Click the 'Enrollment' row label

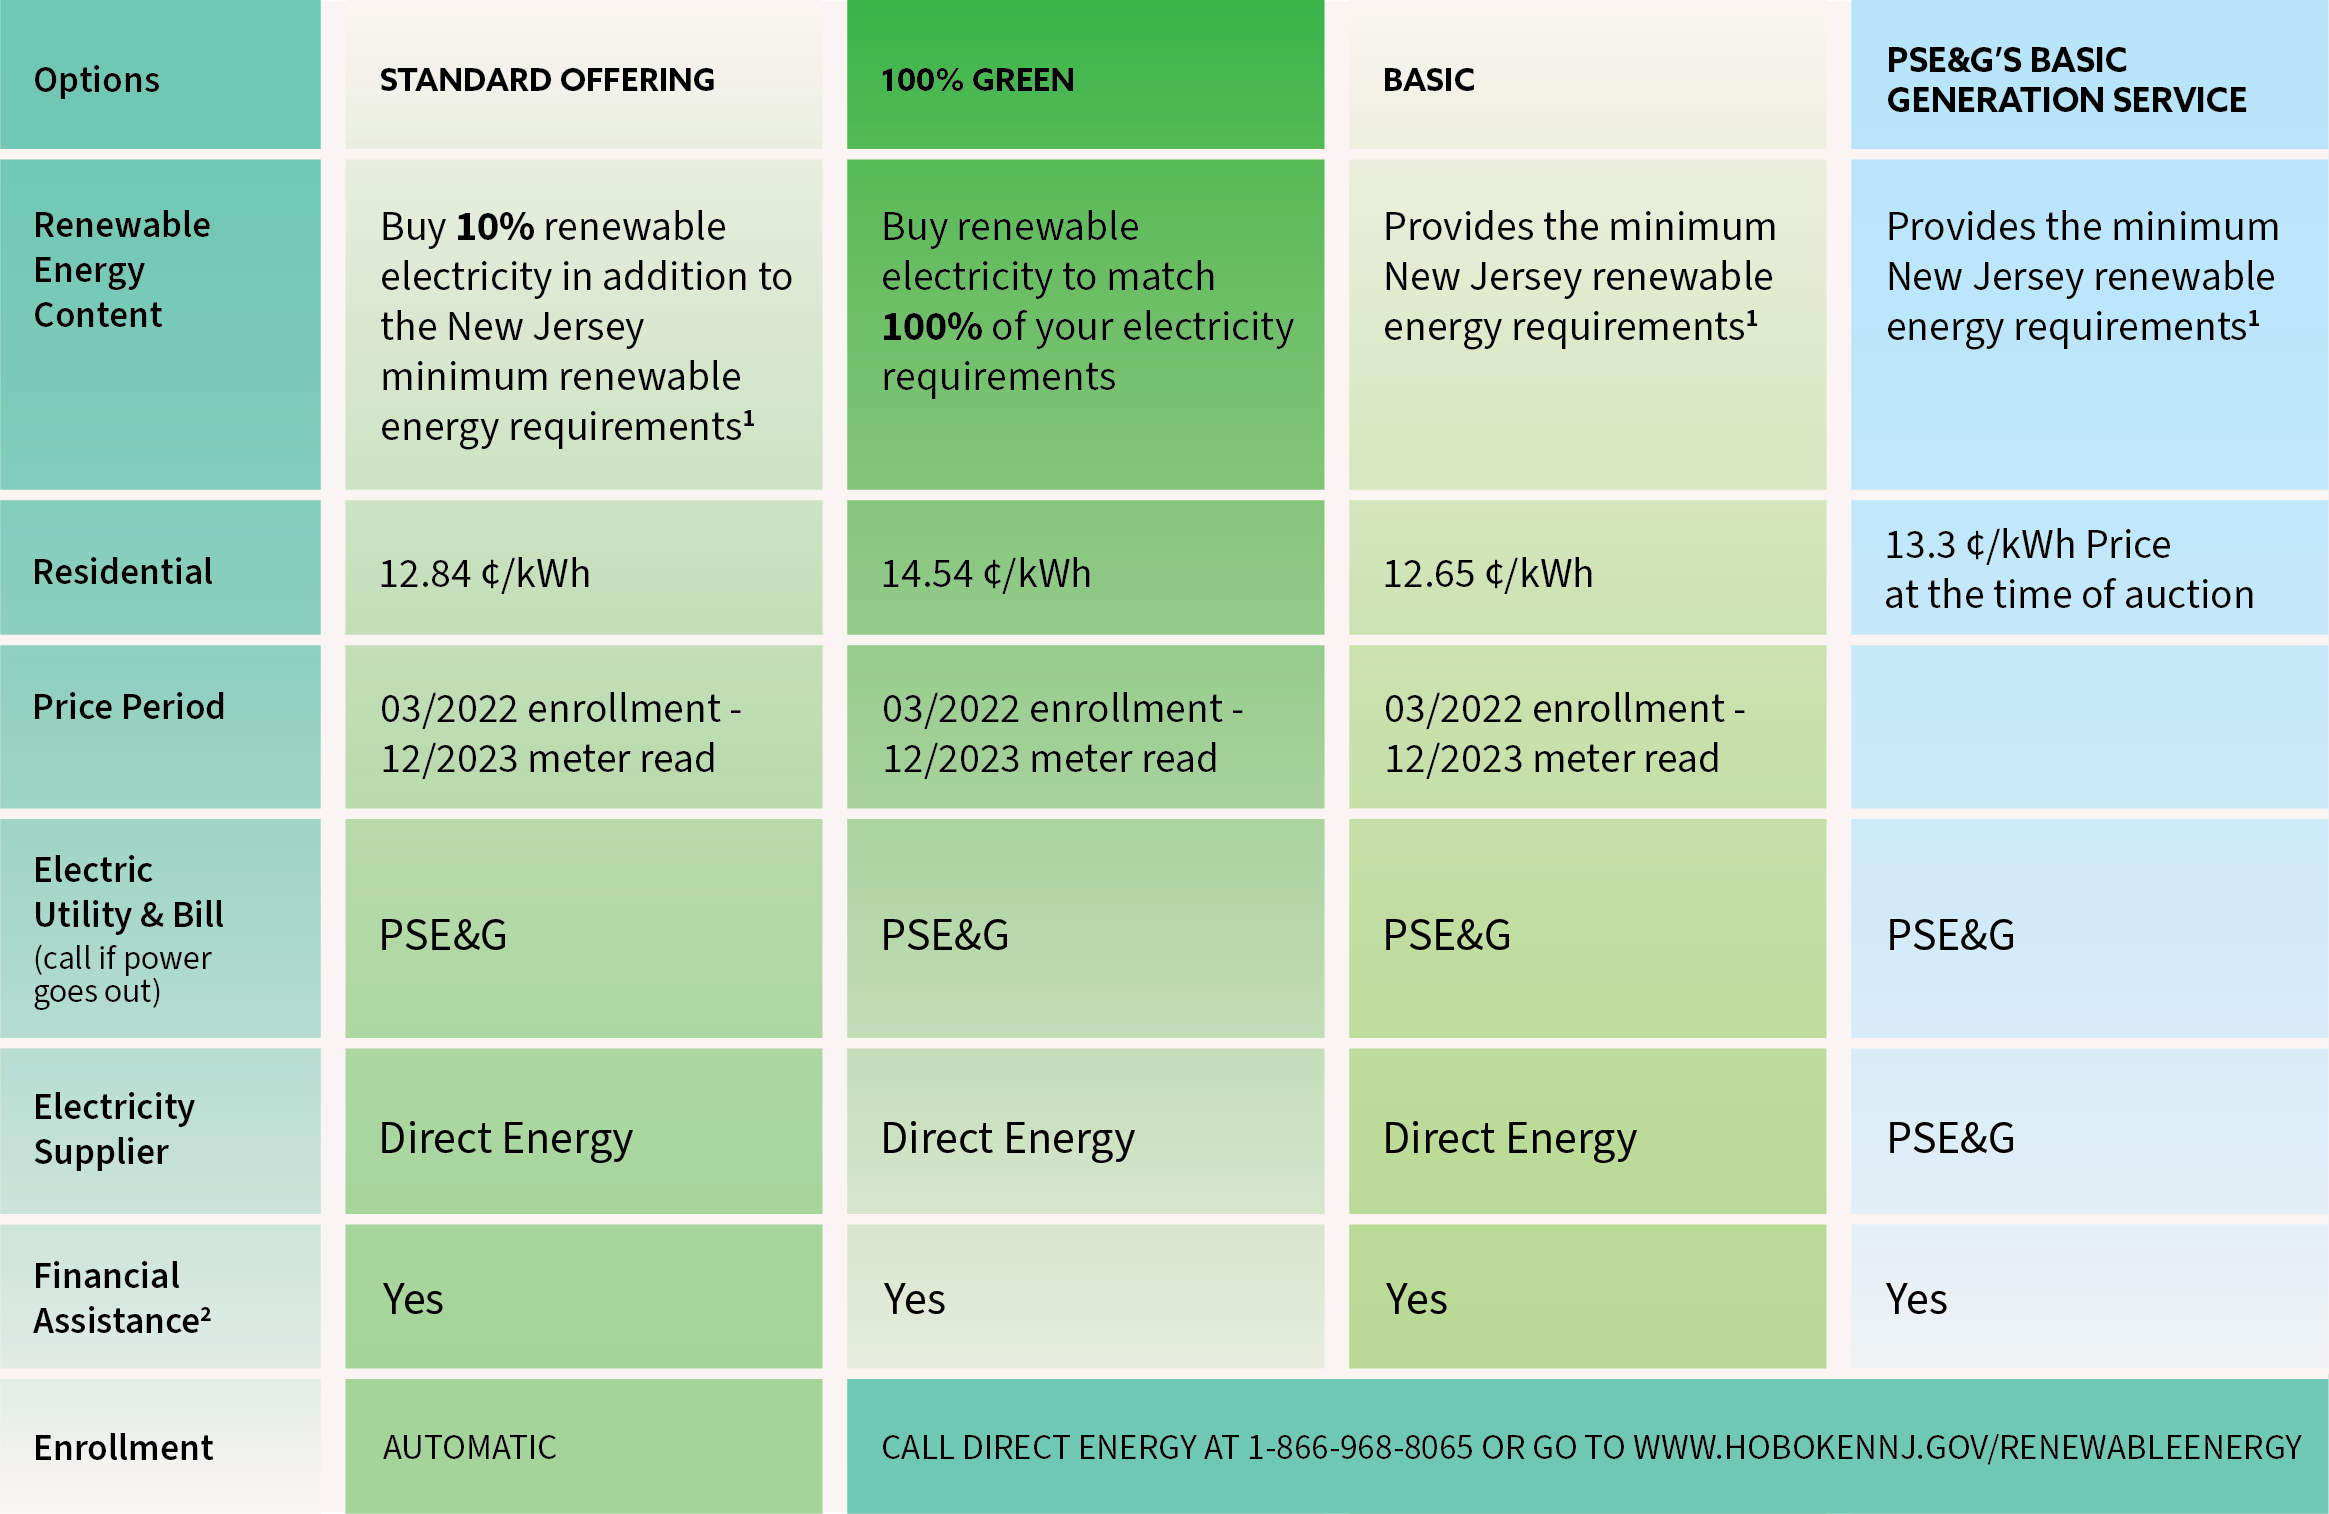pos(160,1446)
